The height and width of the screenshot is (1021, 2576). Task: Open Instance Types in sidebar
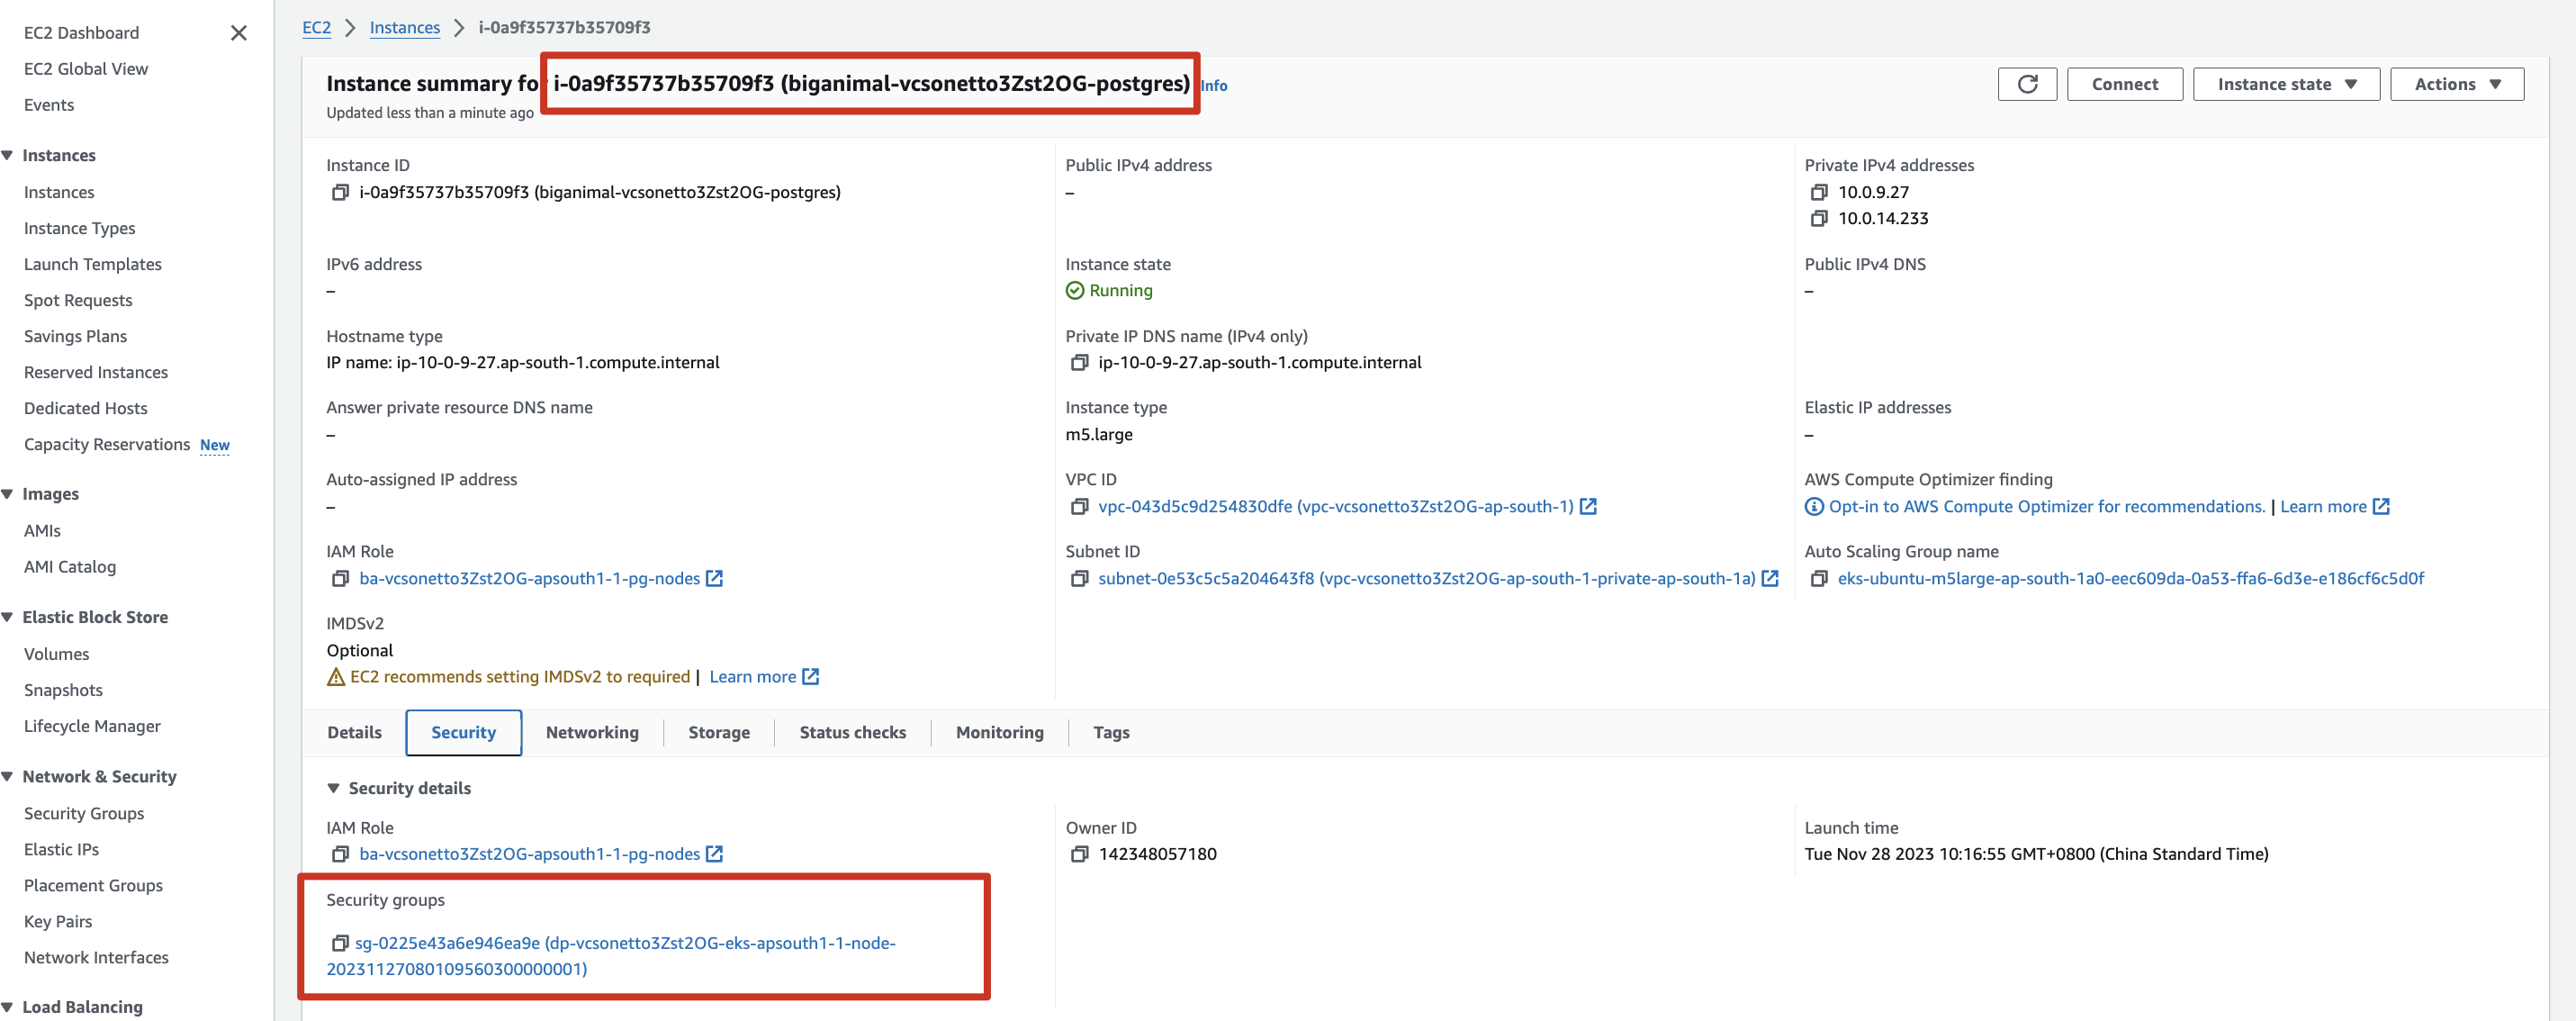[x=79, y=228]
